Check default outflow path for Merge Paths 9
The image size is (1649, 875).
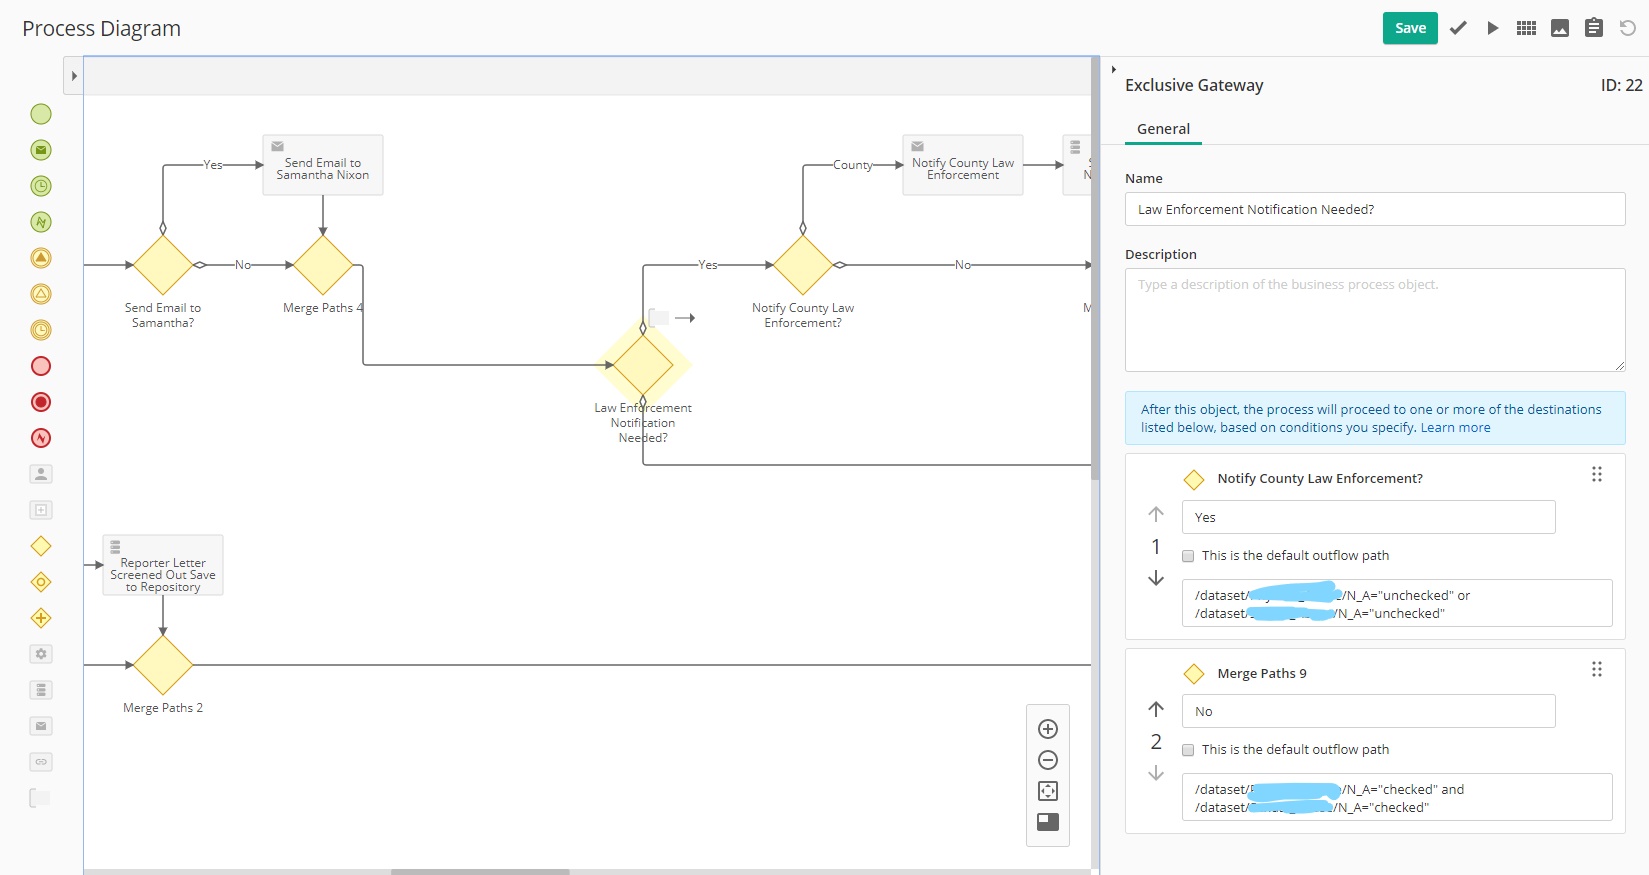[x=1188, y=750]
